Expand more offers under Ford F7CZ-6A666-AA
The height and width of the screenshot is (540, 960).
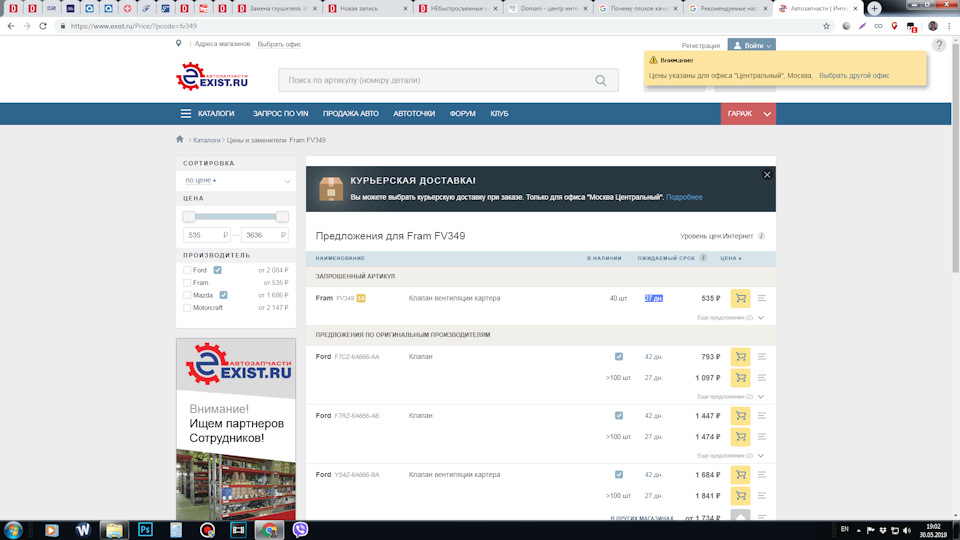730,397
